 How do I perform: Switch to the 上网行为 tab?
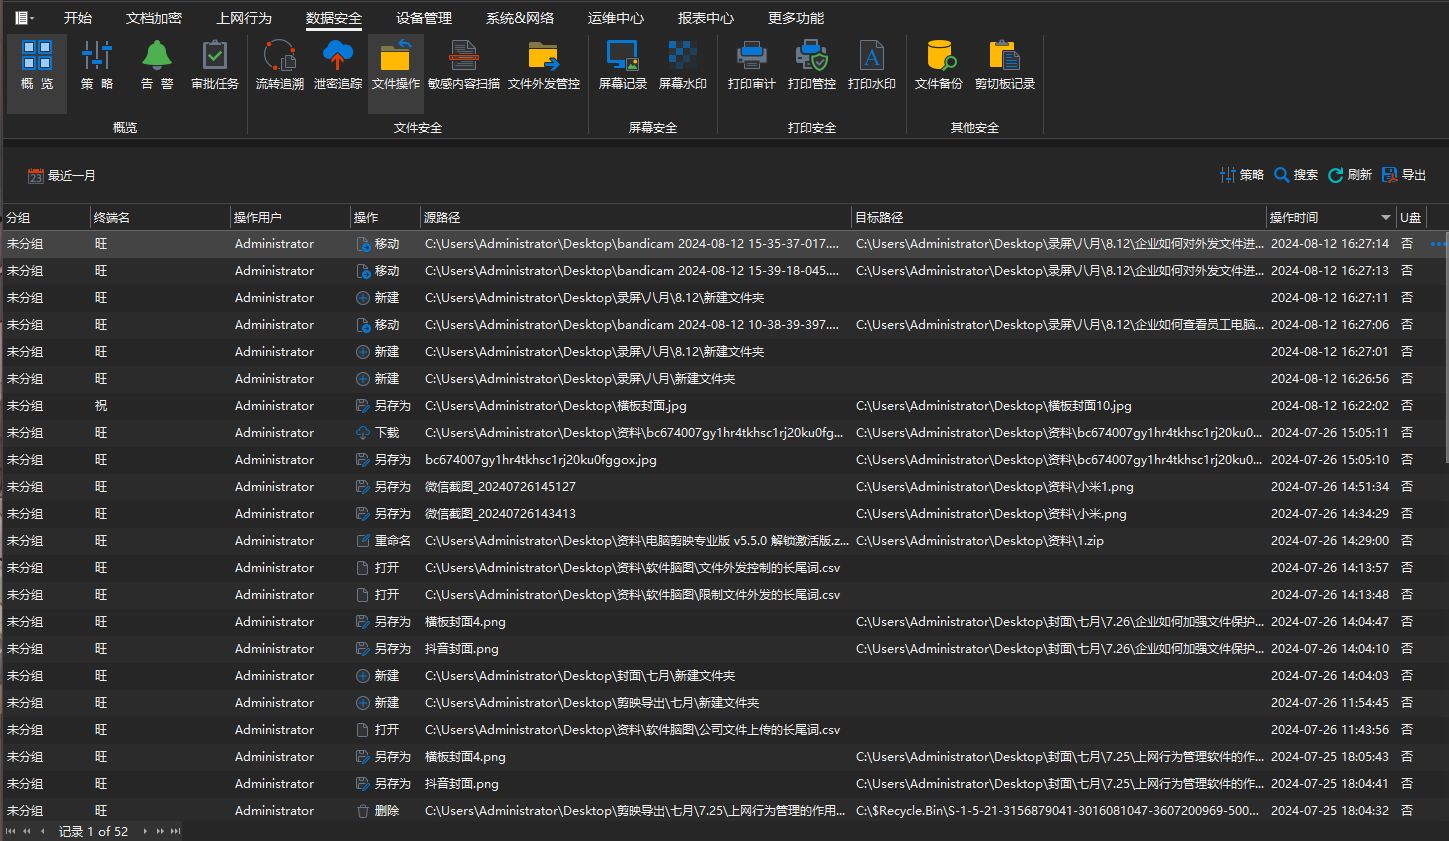[244, 18]
